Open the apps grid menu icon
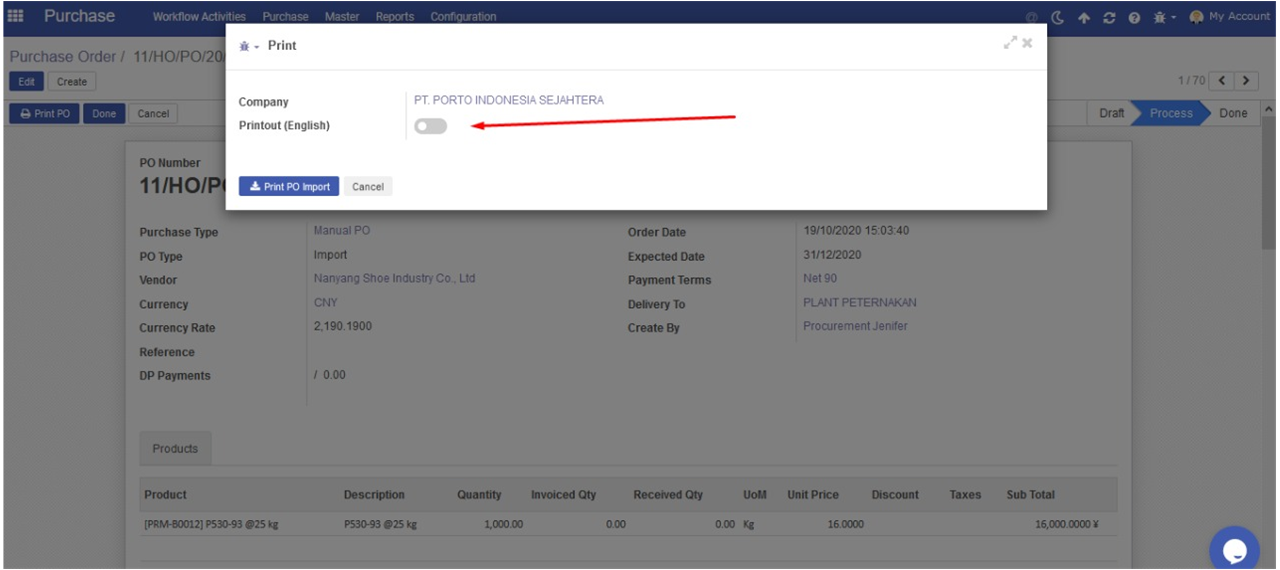The height and width of the screenshot is (570, 1280). tap(16, 16)
